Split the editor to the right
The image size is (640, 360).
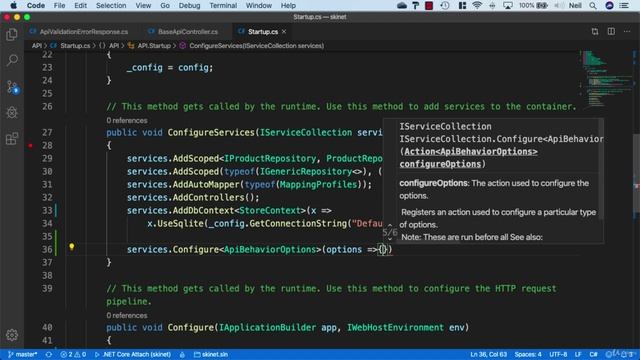[611, 31]
